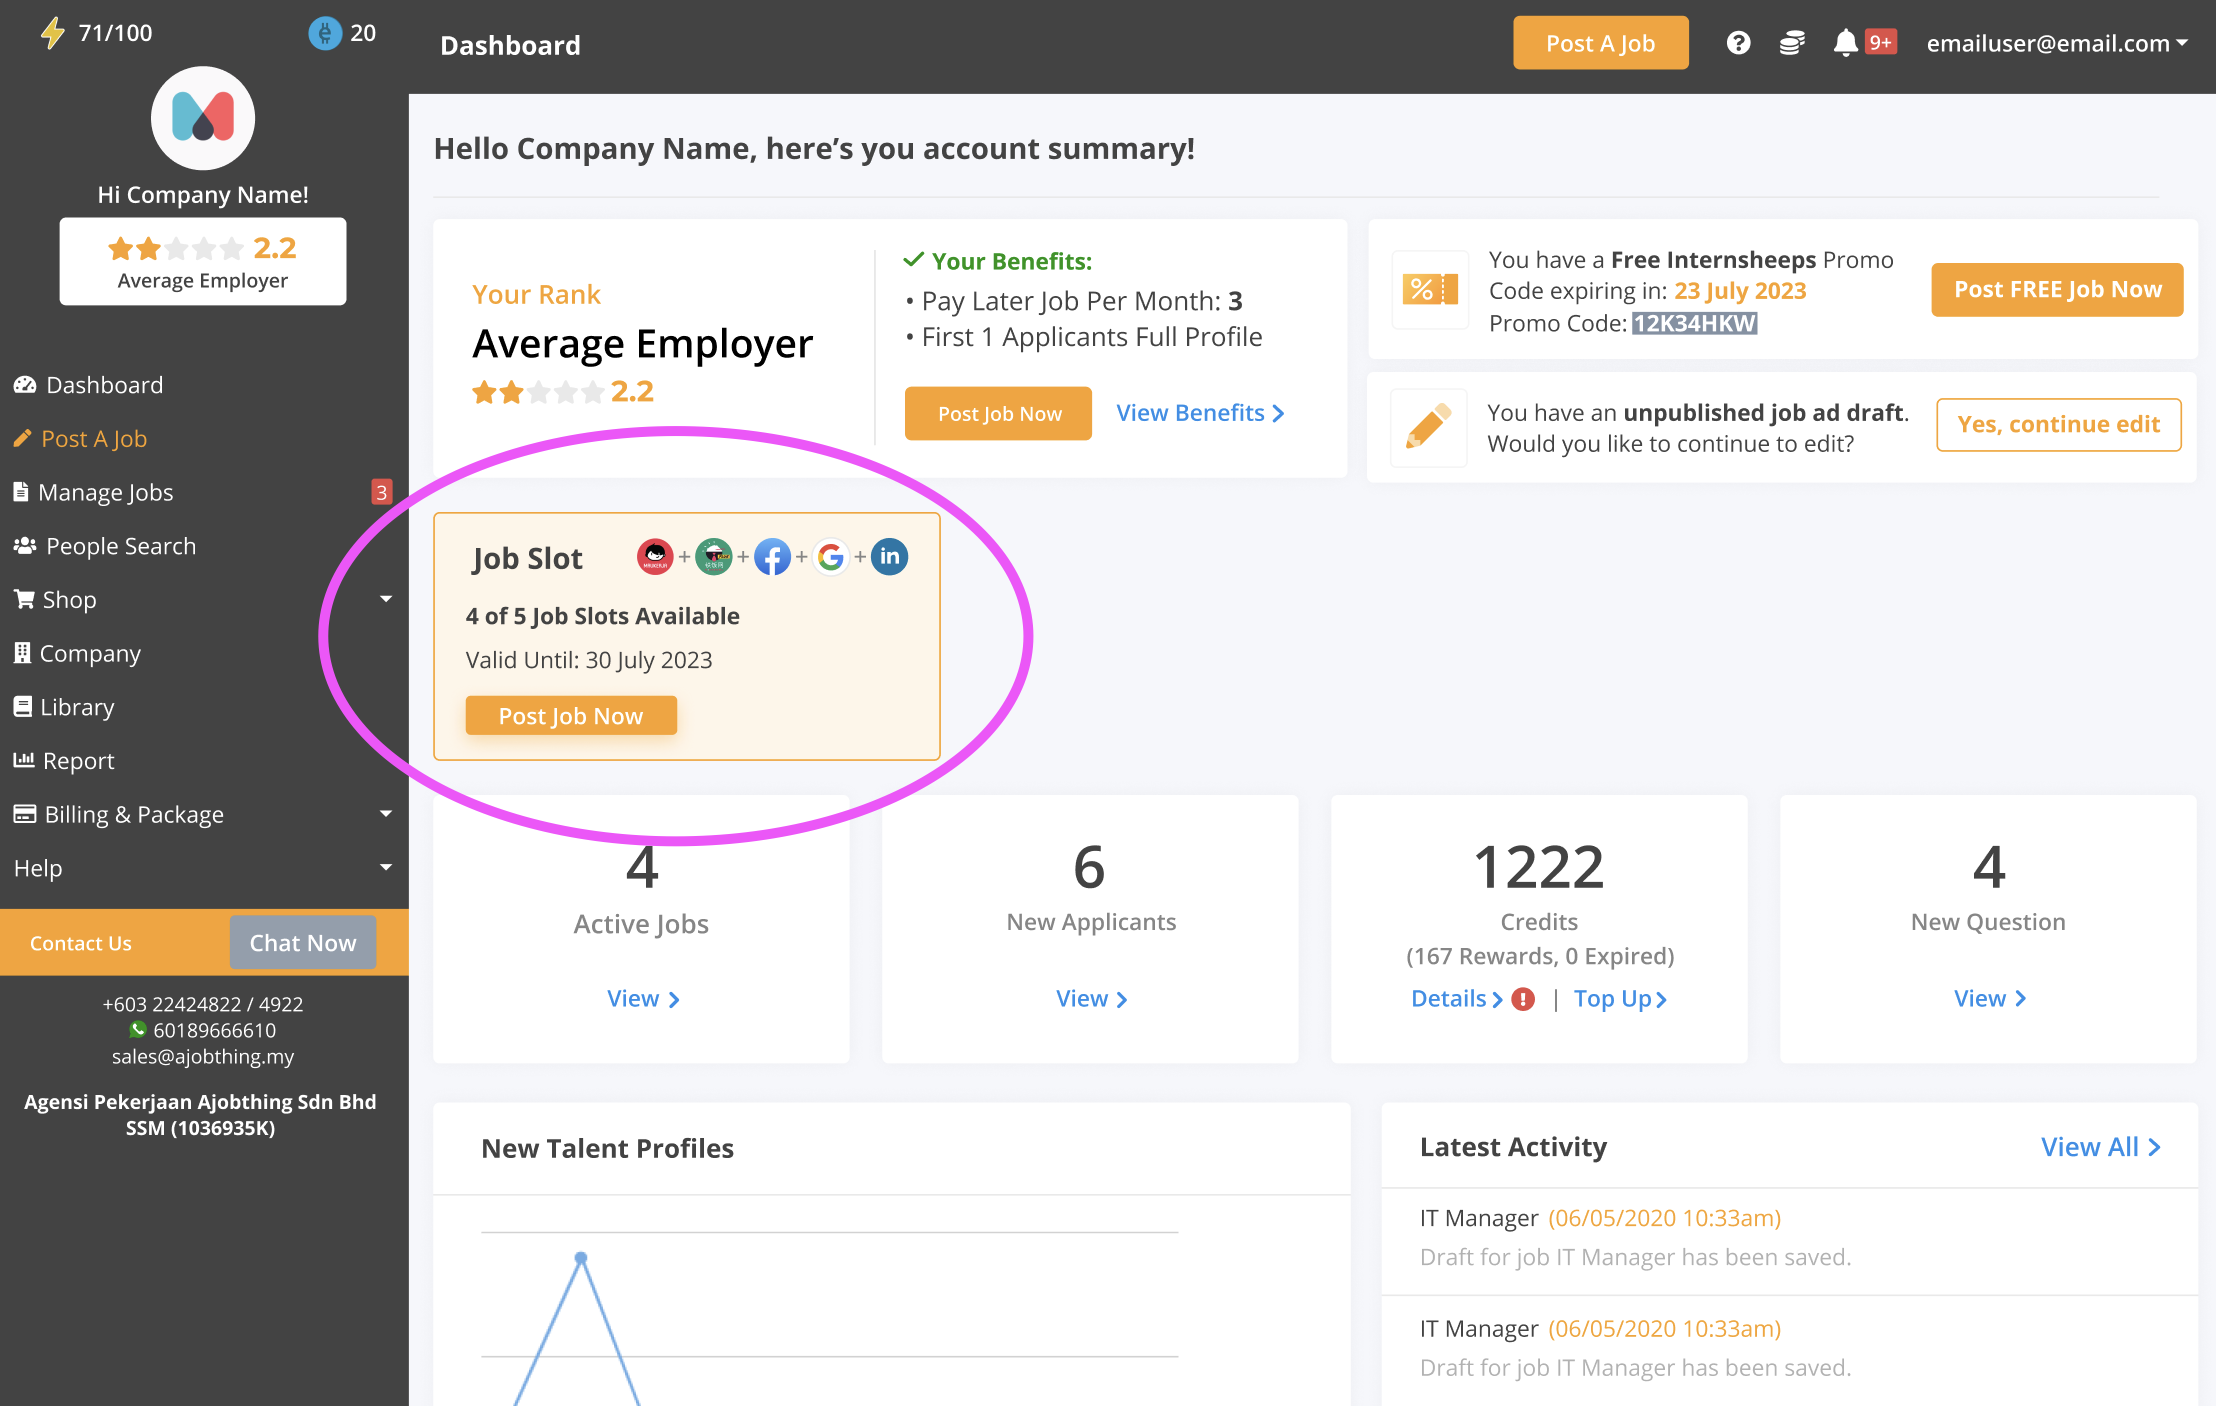Open View link under New Question
The height and width of the screenshot is (1406, 2216).
point(1990,999)
